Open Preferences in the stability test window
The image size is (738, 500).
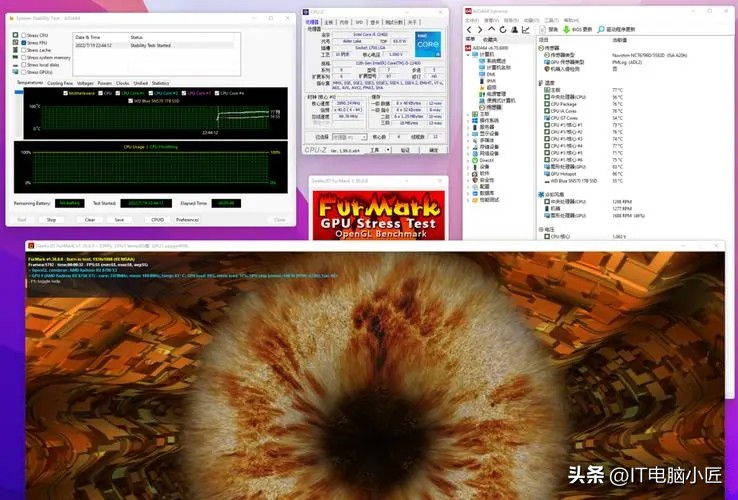click(187, 220)
